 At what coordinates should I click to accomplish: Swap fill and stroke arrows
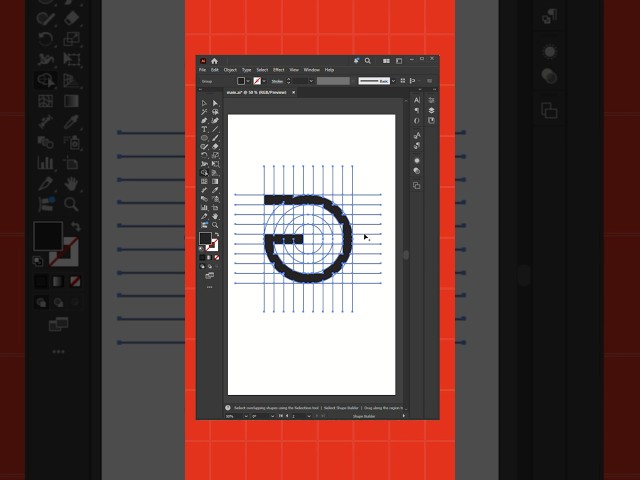pyautogui.click(x=217, y=235)
